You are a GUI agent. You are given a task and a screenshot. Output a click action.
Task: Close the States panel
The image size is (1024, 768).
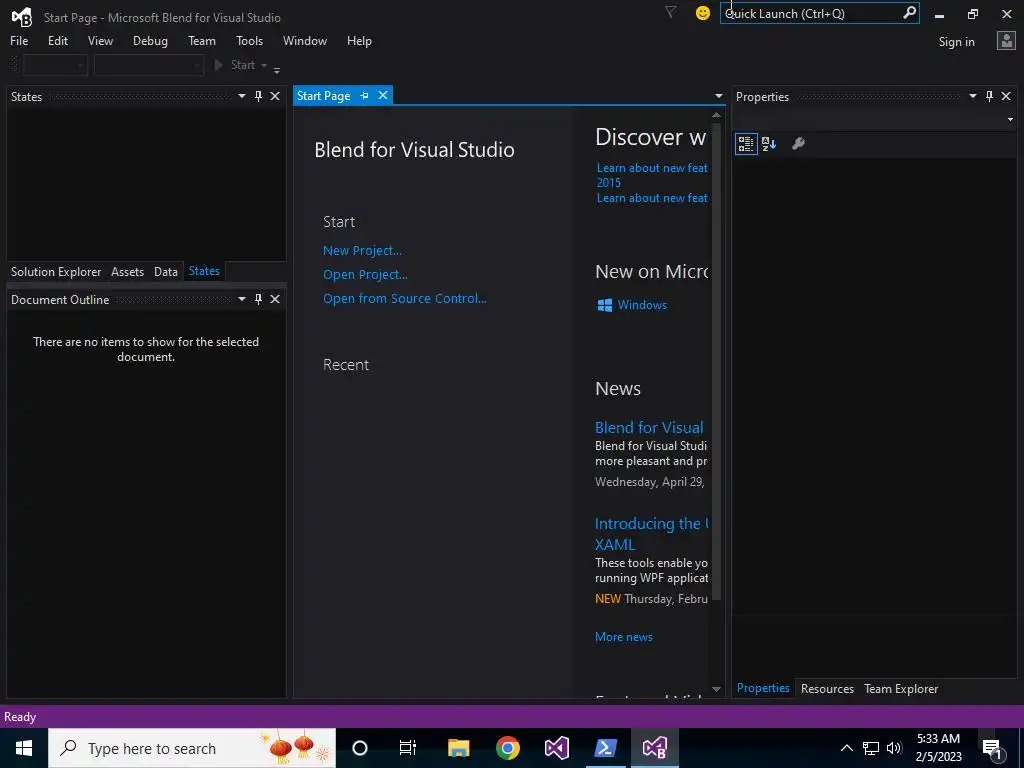pos(275,96)
